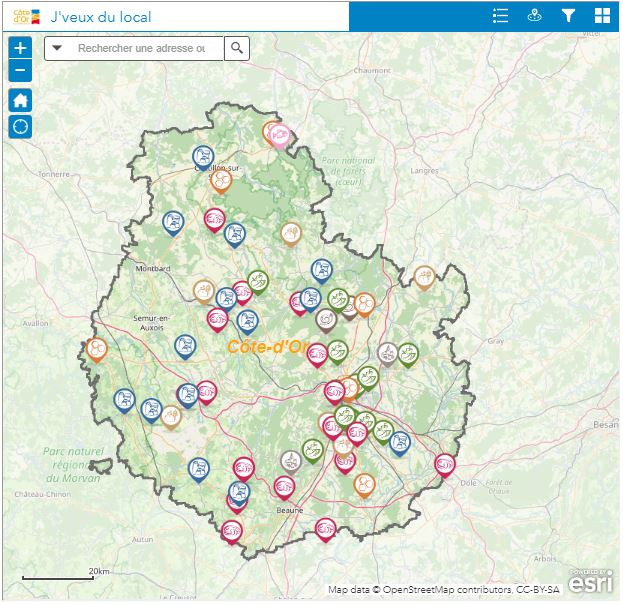Click the Beaune town label
Screen dimensions: 623x605
pyautogui.click(x=290, y=510)
